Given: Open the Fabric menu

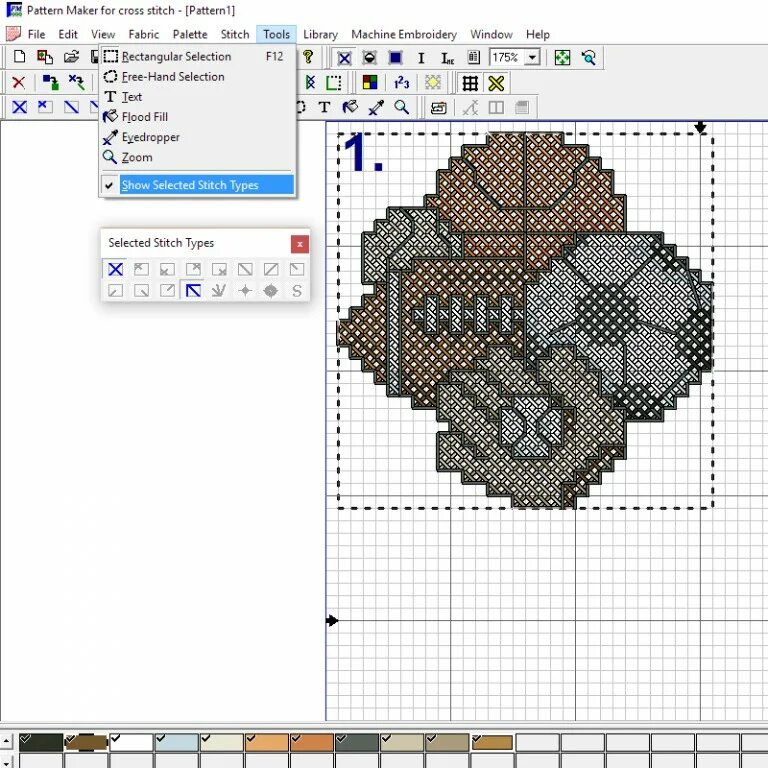Looking at the screenshot, I should tap(144, 34).
